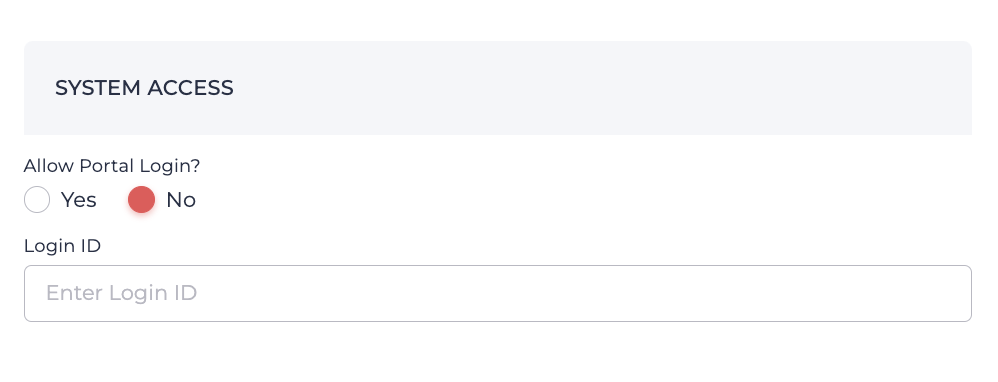998x382 pixels.
Task: Select the Yes radio button
Action: click(37, 199)
